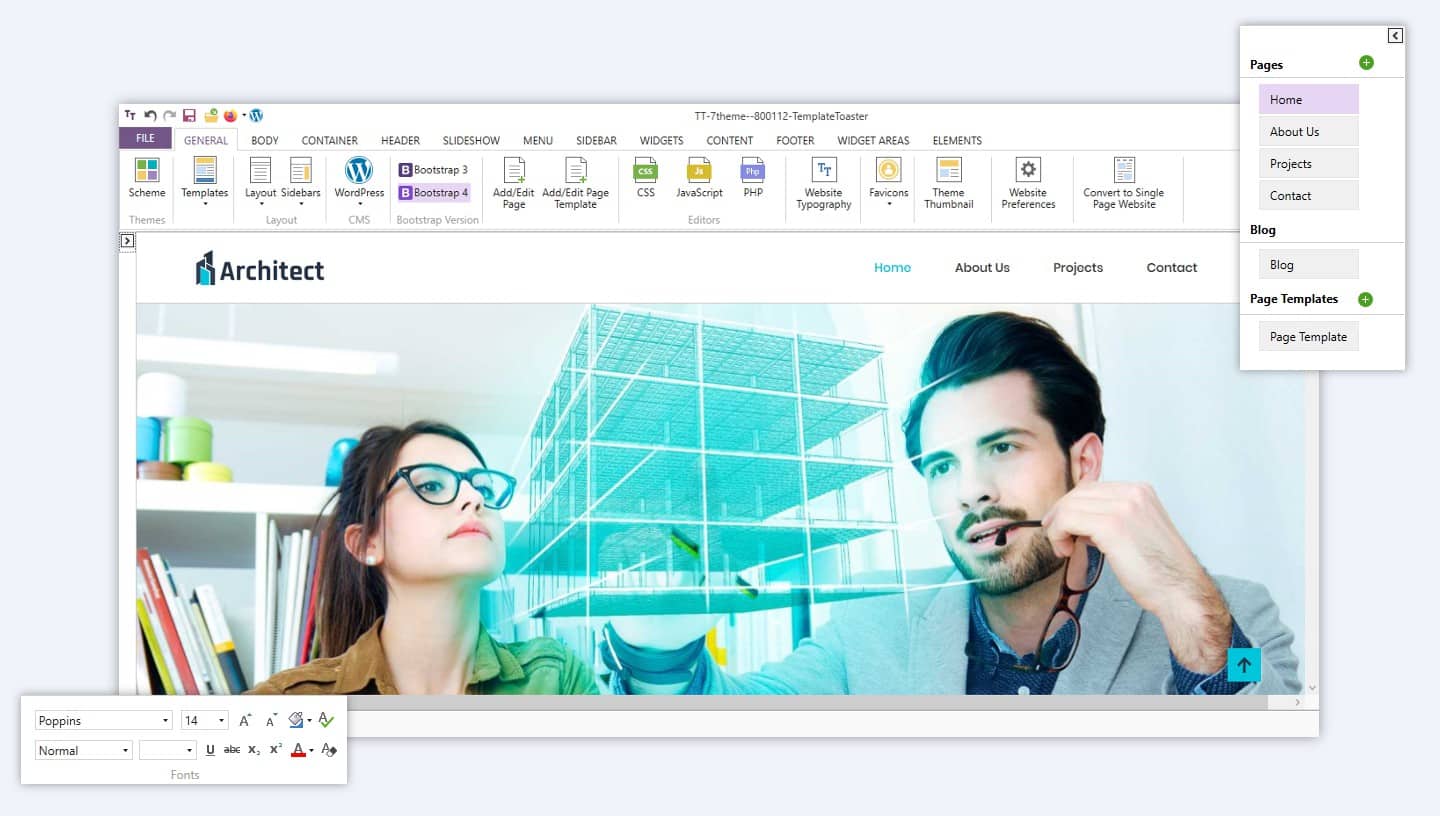Click the WordPress CMS icon

click(358, 171)
